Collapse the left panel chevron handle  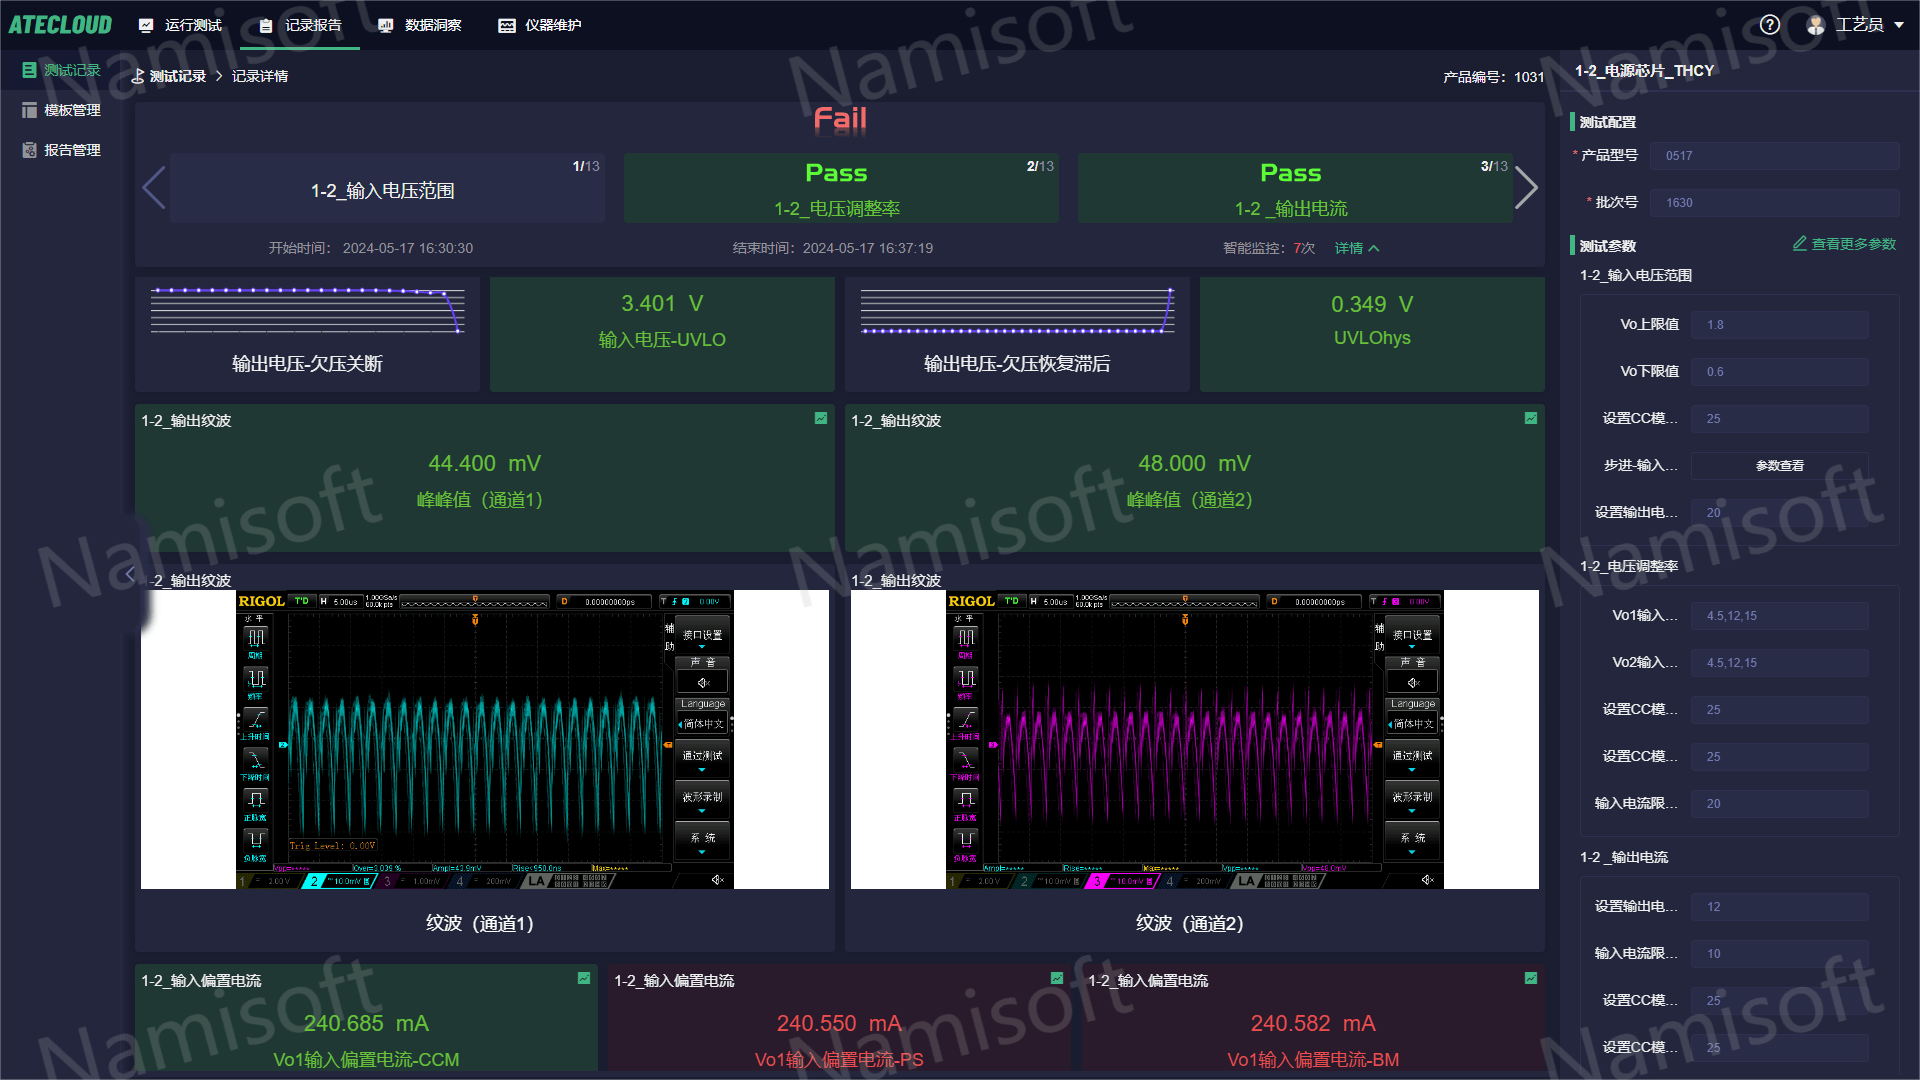130,575
